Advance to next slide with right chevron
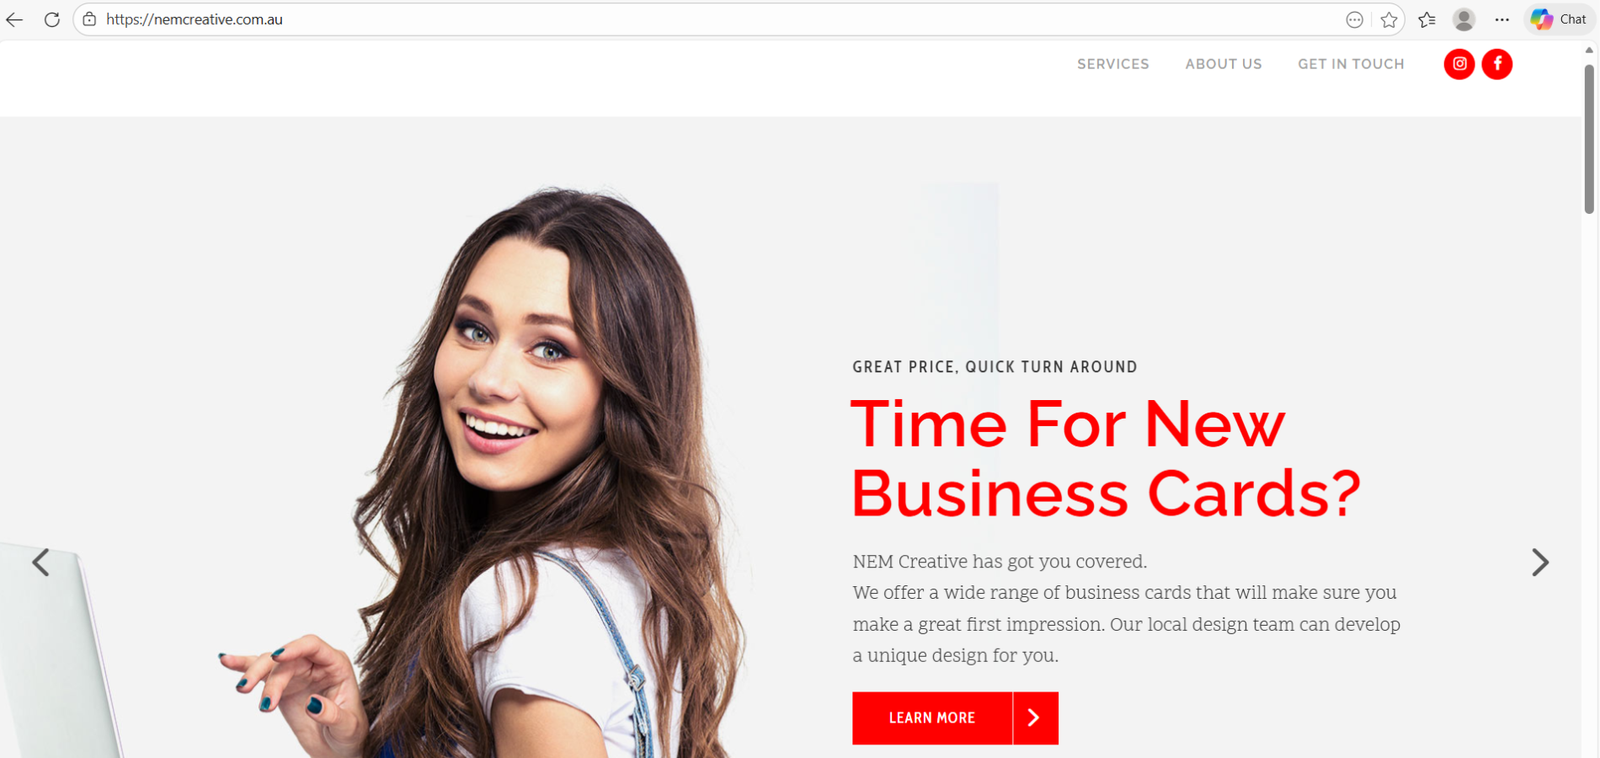 tap(1540, 562)
